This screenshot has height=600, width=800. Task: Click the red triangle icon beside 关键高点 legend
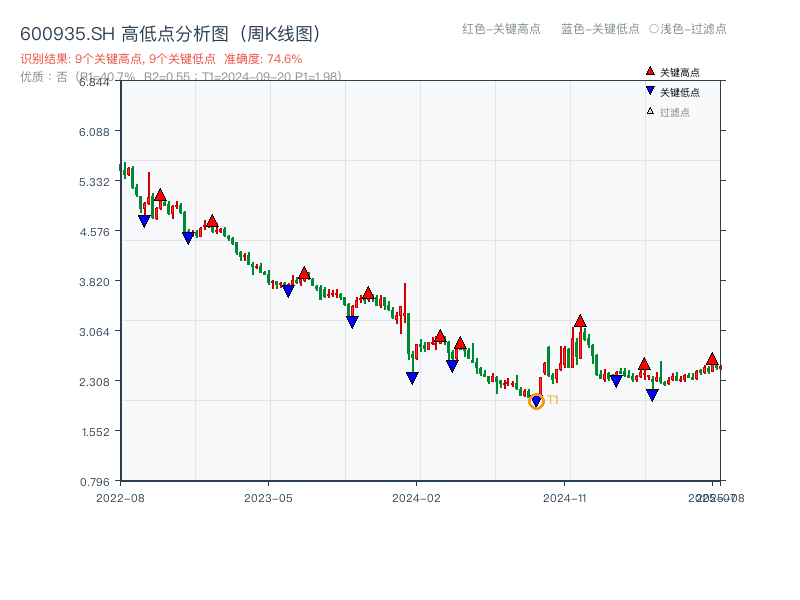650,72
